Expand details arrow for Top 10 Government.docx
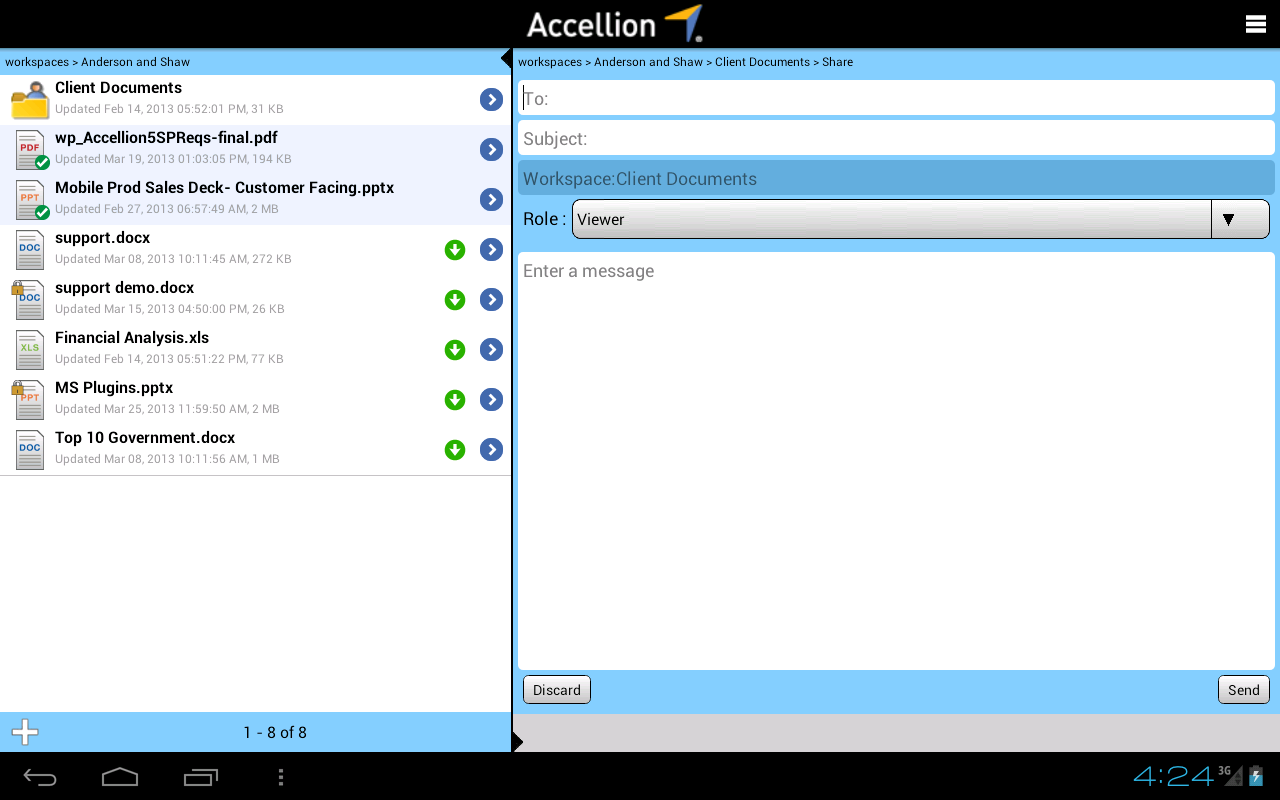 coord(491,450)
